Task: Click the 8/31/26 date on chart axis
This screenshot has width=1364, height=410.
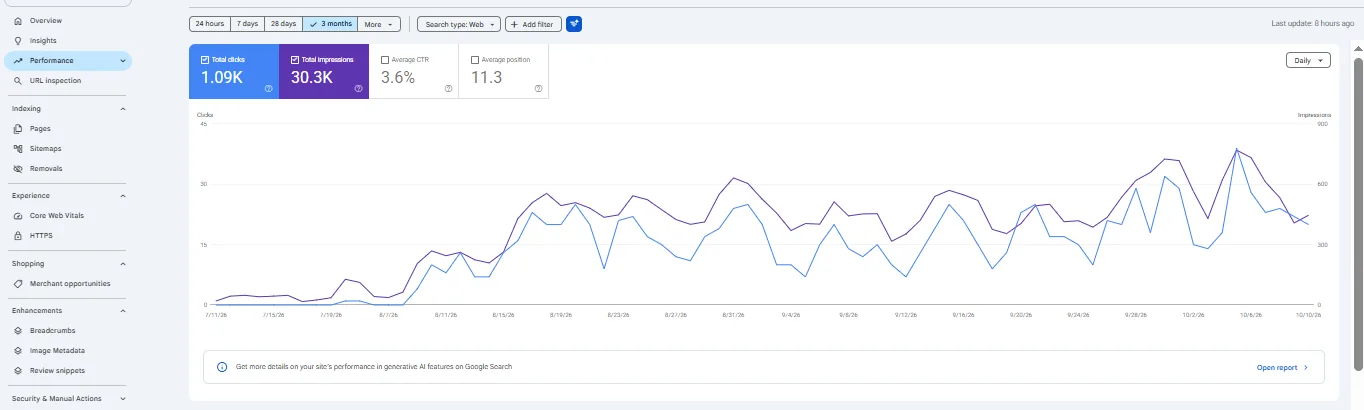Action: [x=734, y=314]
